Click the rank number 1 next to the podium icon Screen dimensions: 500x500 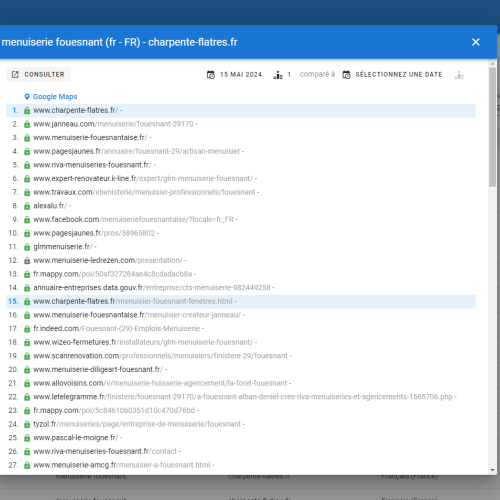(289, 74)
